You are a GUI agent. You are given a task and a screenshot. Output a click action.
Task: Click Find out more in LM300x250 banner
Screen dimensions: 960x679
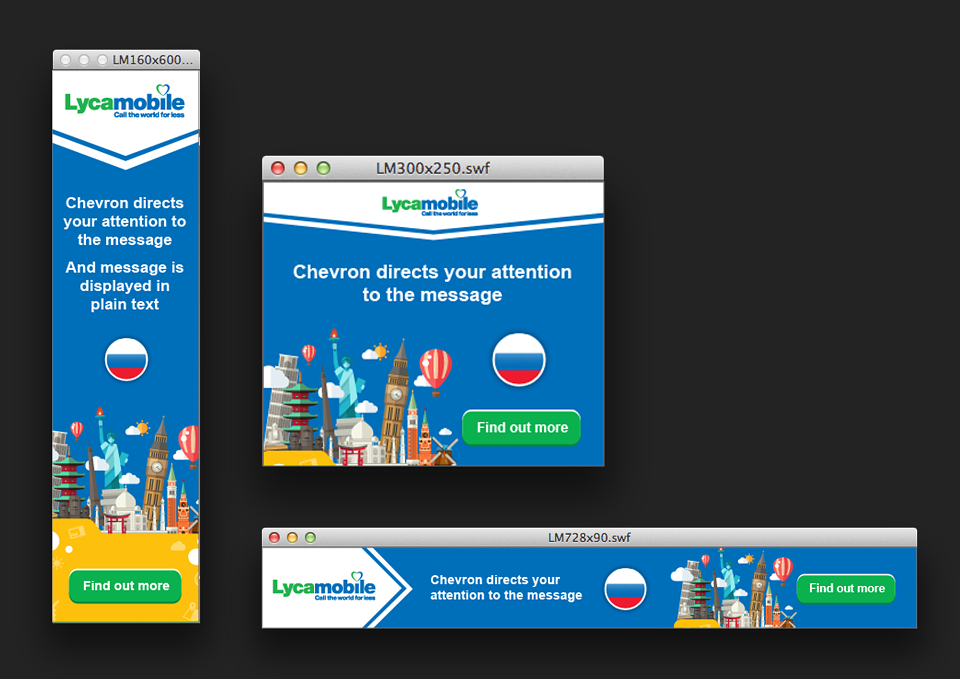point(521,427)
